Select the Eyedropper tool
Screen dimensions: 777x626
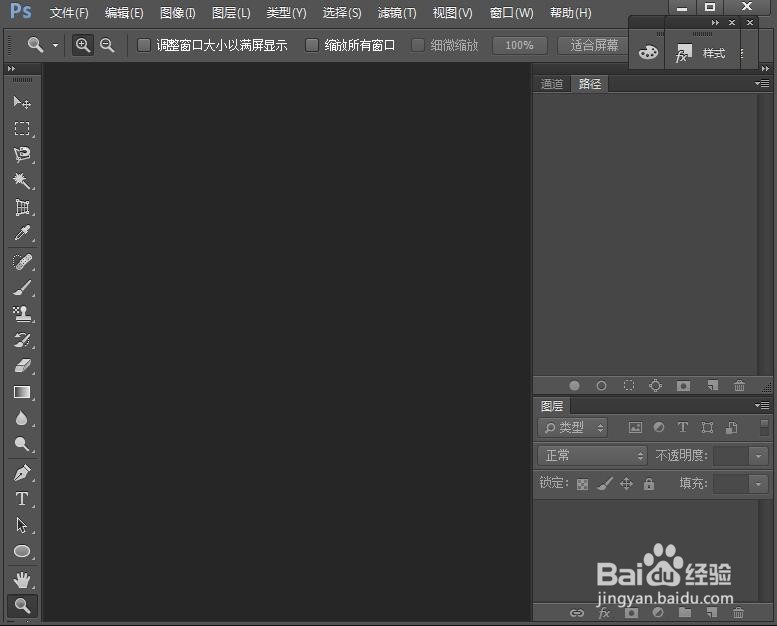(22, 233)
